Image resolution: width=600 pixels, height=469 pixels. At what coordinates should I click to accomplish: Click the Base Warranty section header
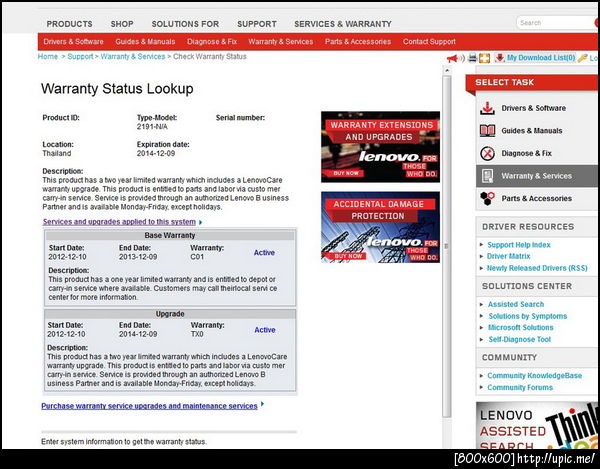[x=170, y=235]
